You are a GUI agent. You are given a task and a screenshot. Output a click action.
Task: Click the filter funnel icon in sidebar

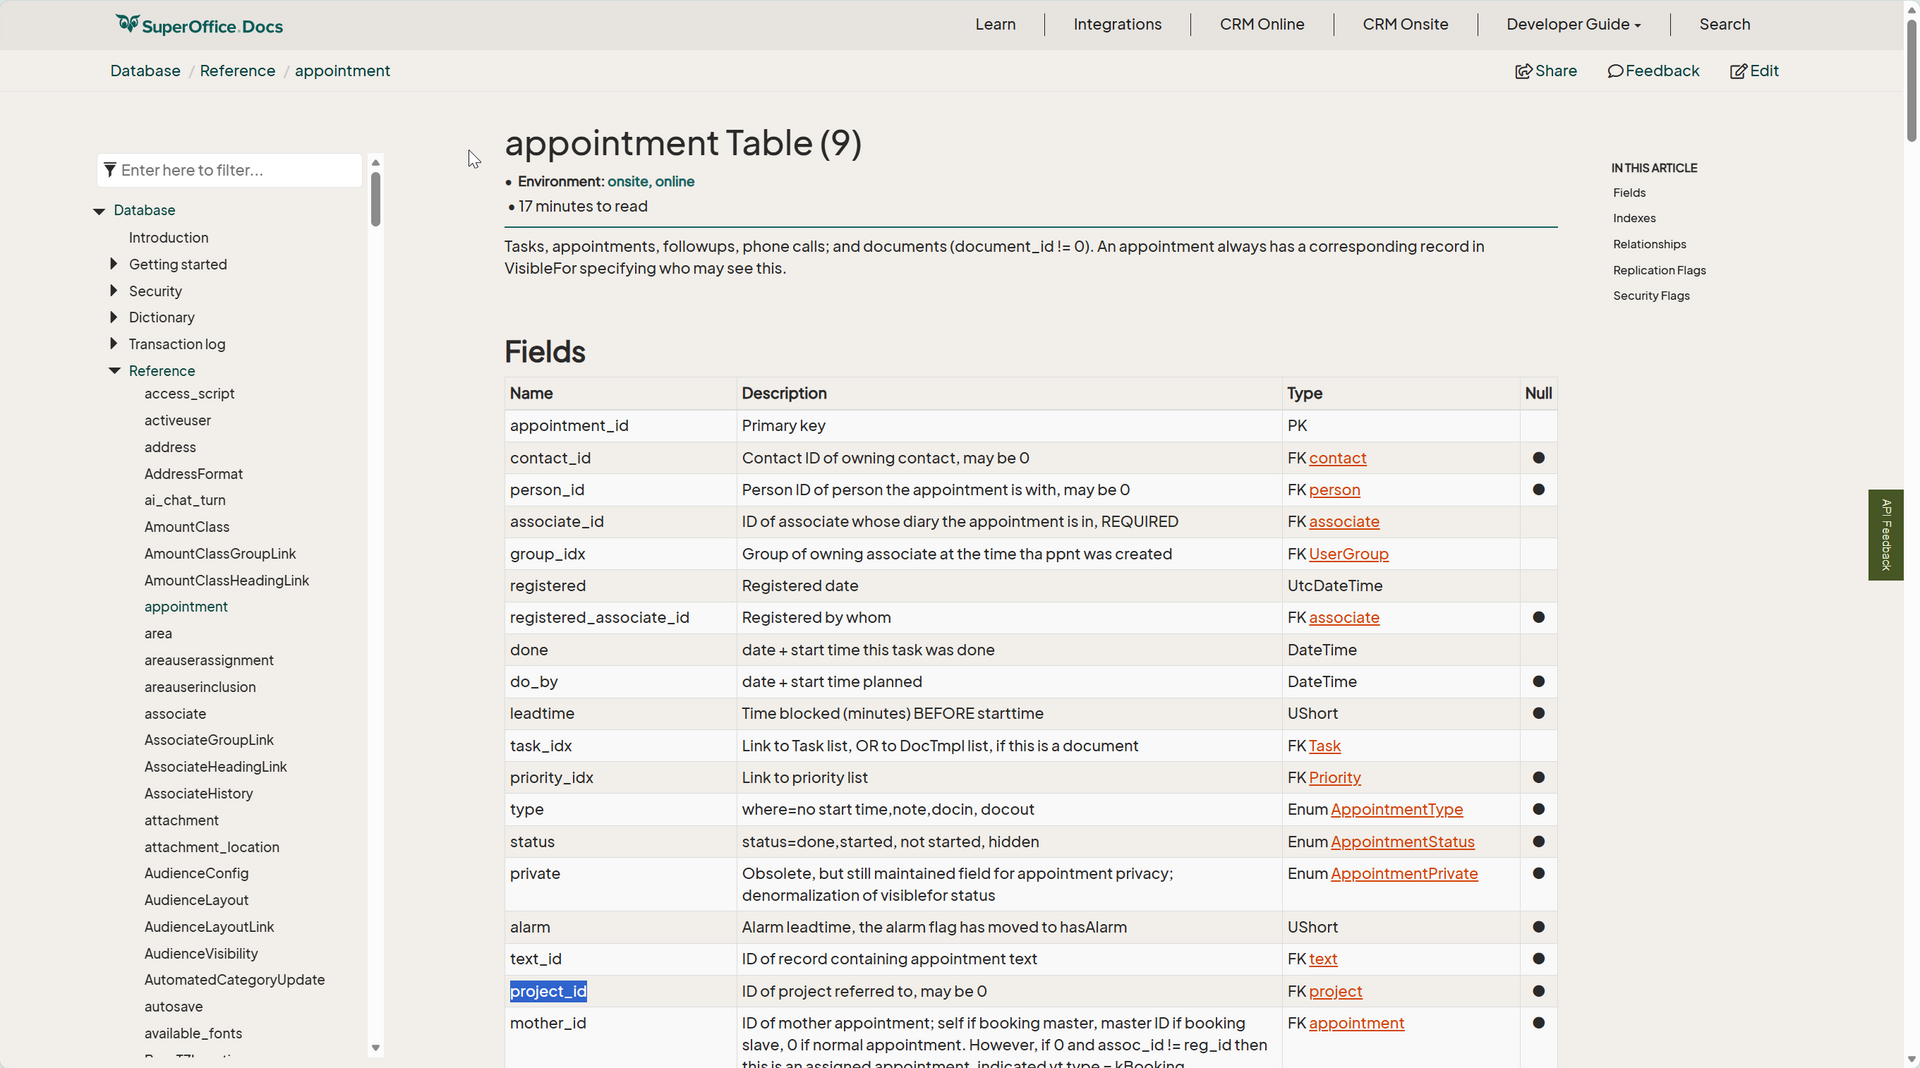tap(110, 170)
